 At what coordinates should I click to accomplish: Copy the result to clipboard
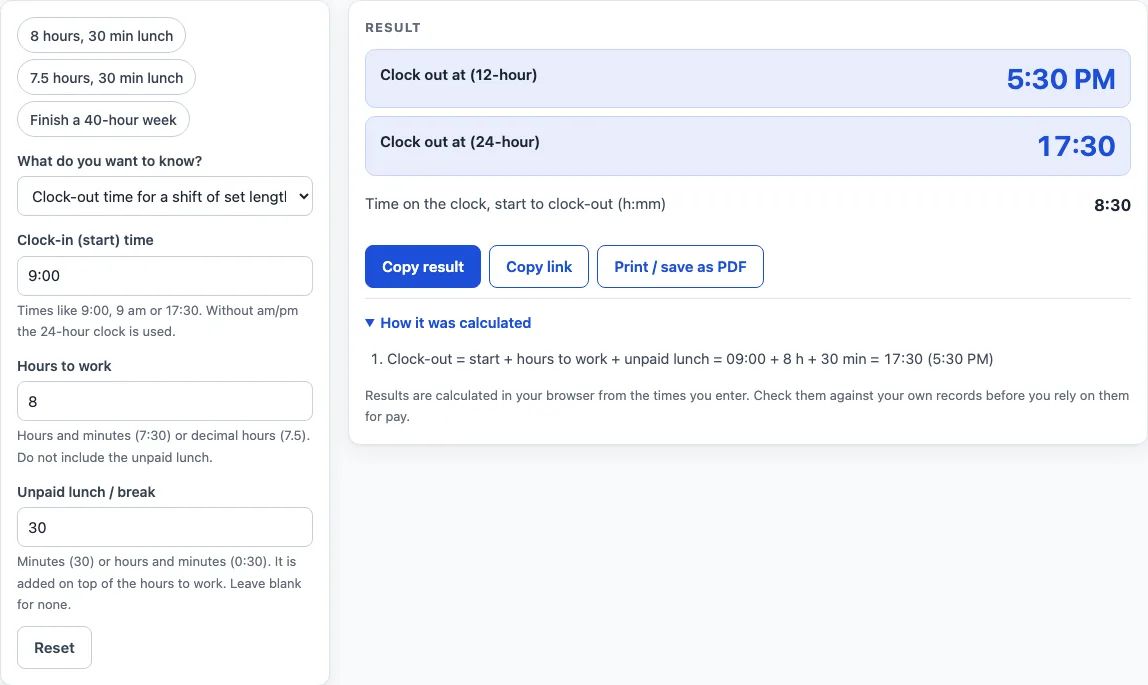coord(422,266)
